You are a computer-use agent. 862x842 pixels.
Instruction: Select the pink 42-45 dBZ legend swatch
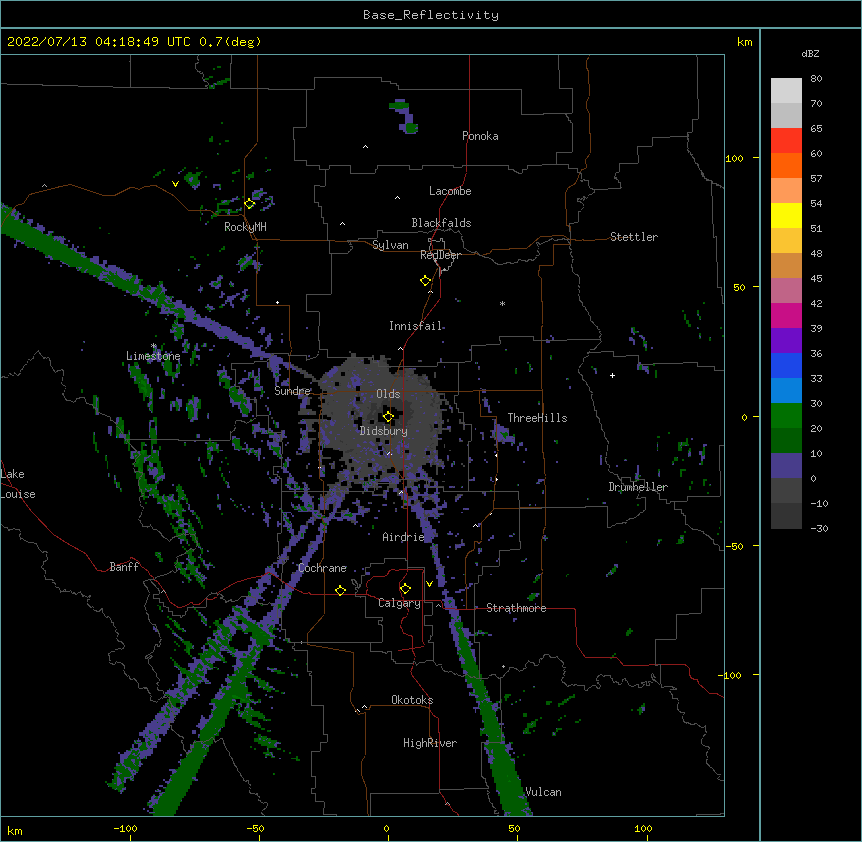tap(786, 290)
